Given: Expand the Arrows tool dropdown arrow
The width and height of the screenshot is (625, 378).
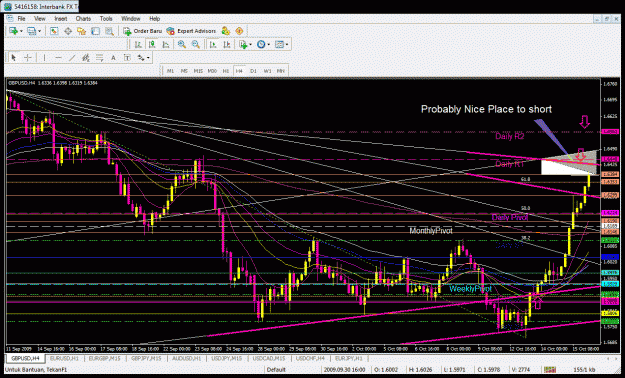Looking at the screenshot, I should (148, 58).
